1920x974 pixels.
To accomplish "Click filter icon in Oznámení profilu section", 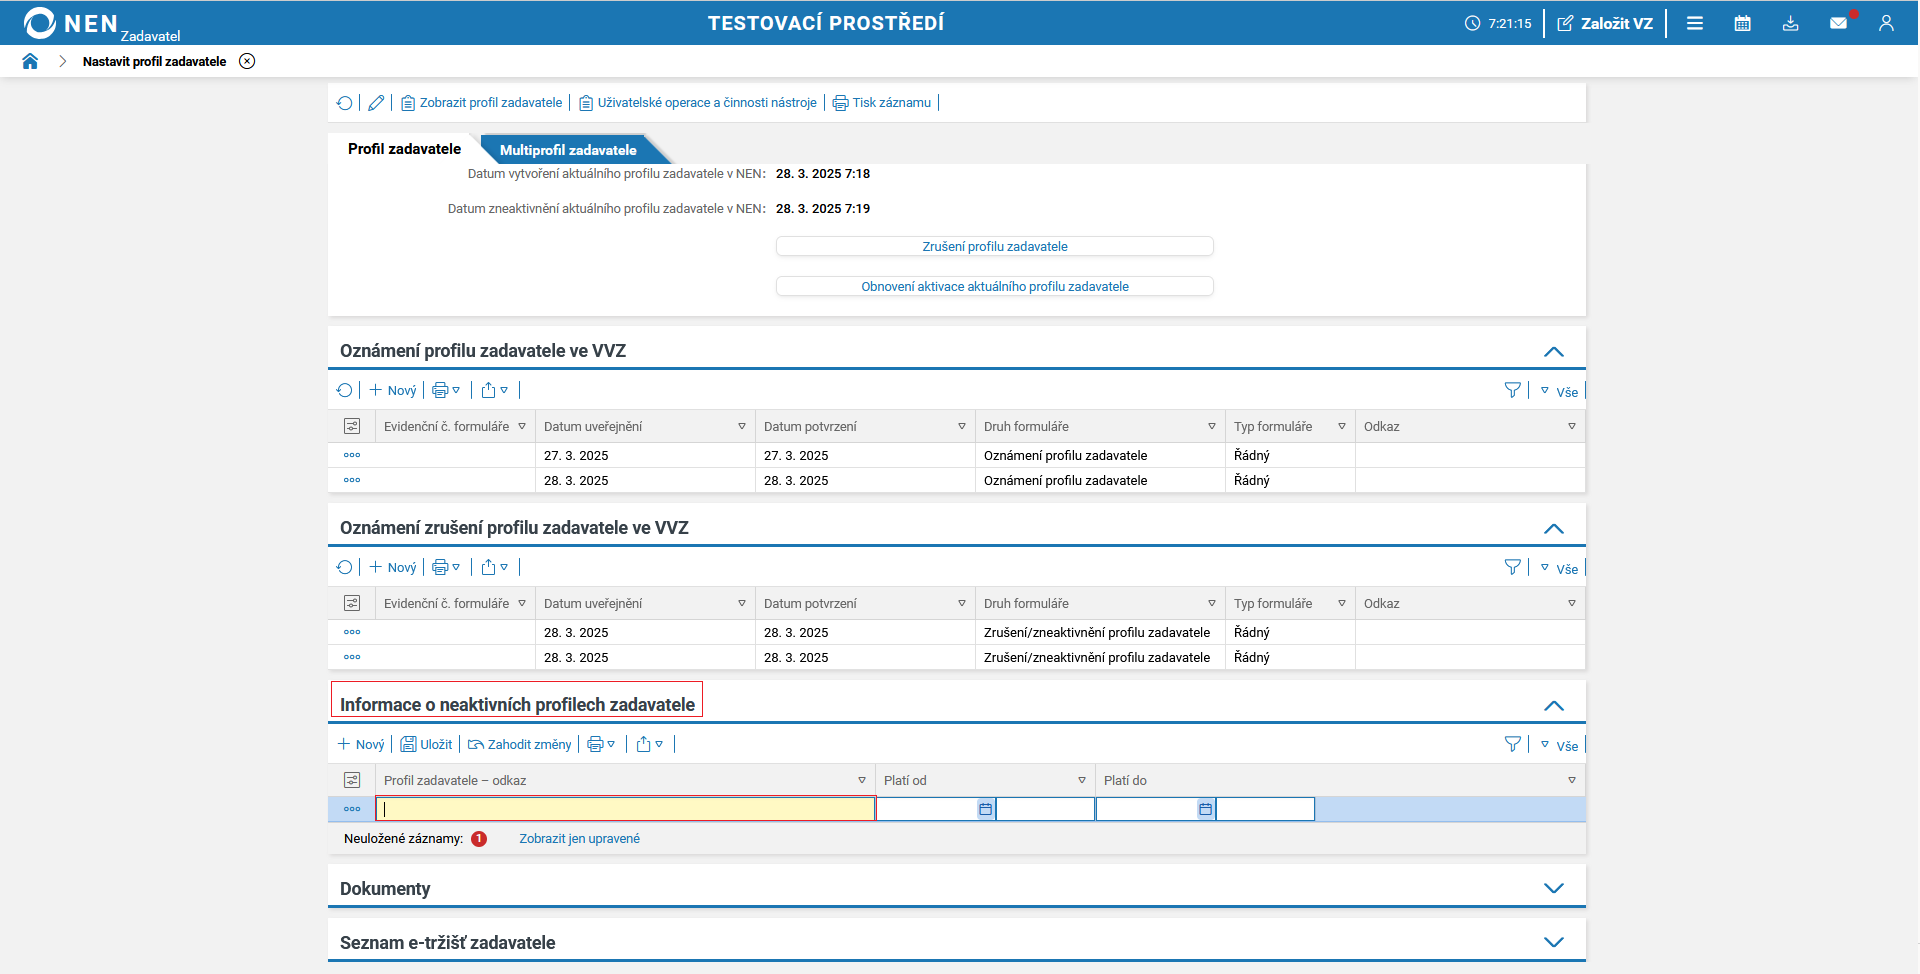I will (x=1512, y=391).
